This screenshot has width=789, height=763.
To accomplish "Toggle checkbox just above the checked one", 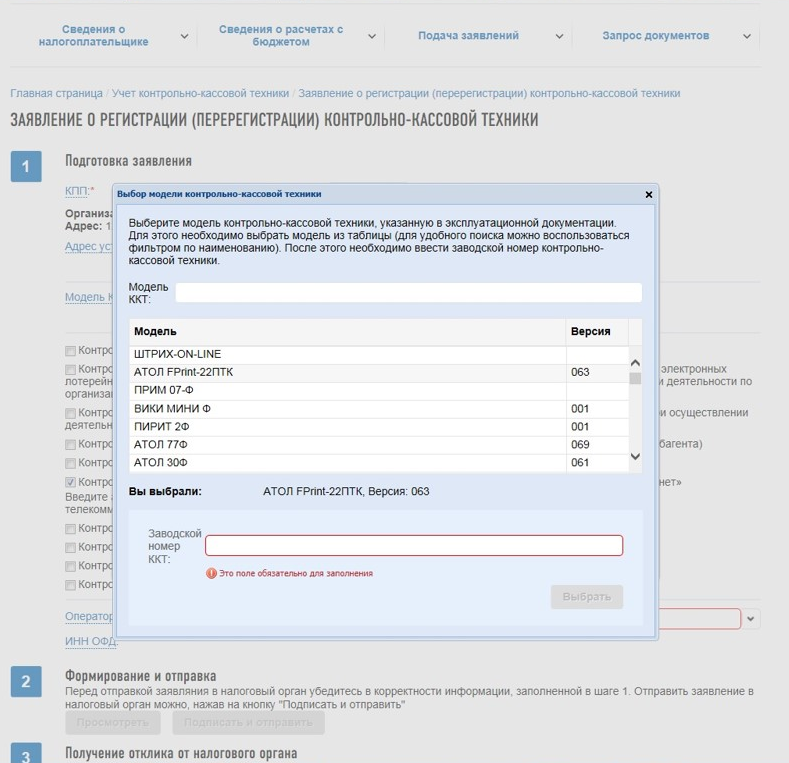I will coord(70,463).
